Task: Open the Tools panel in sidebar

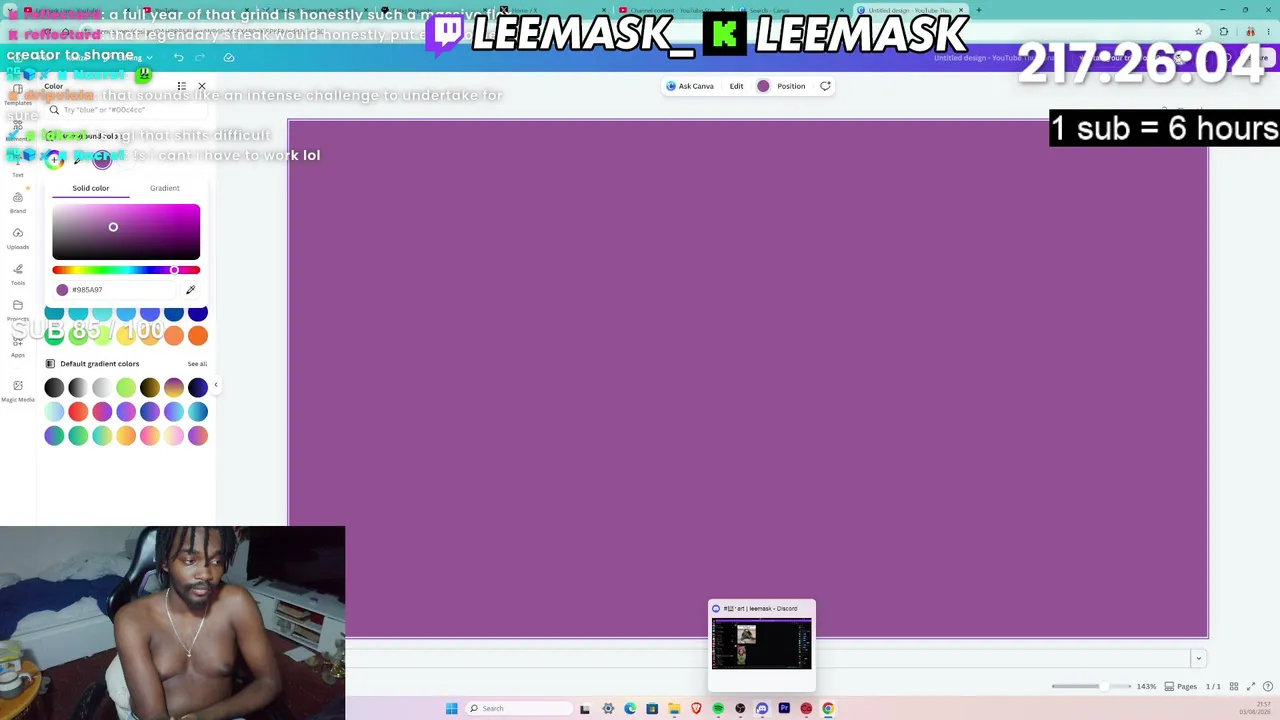Action: click(x=18, y=274)
